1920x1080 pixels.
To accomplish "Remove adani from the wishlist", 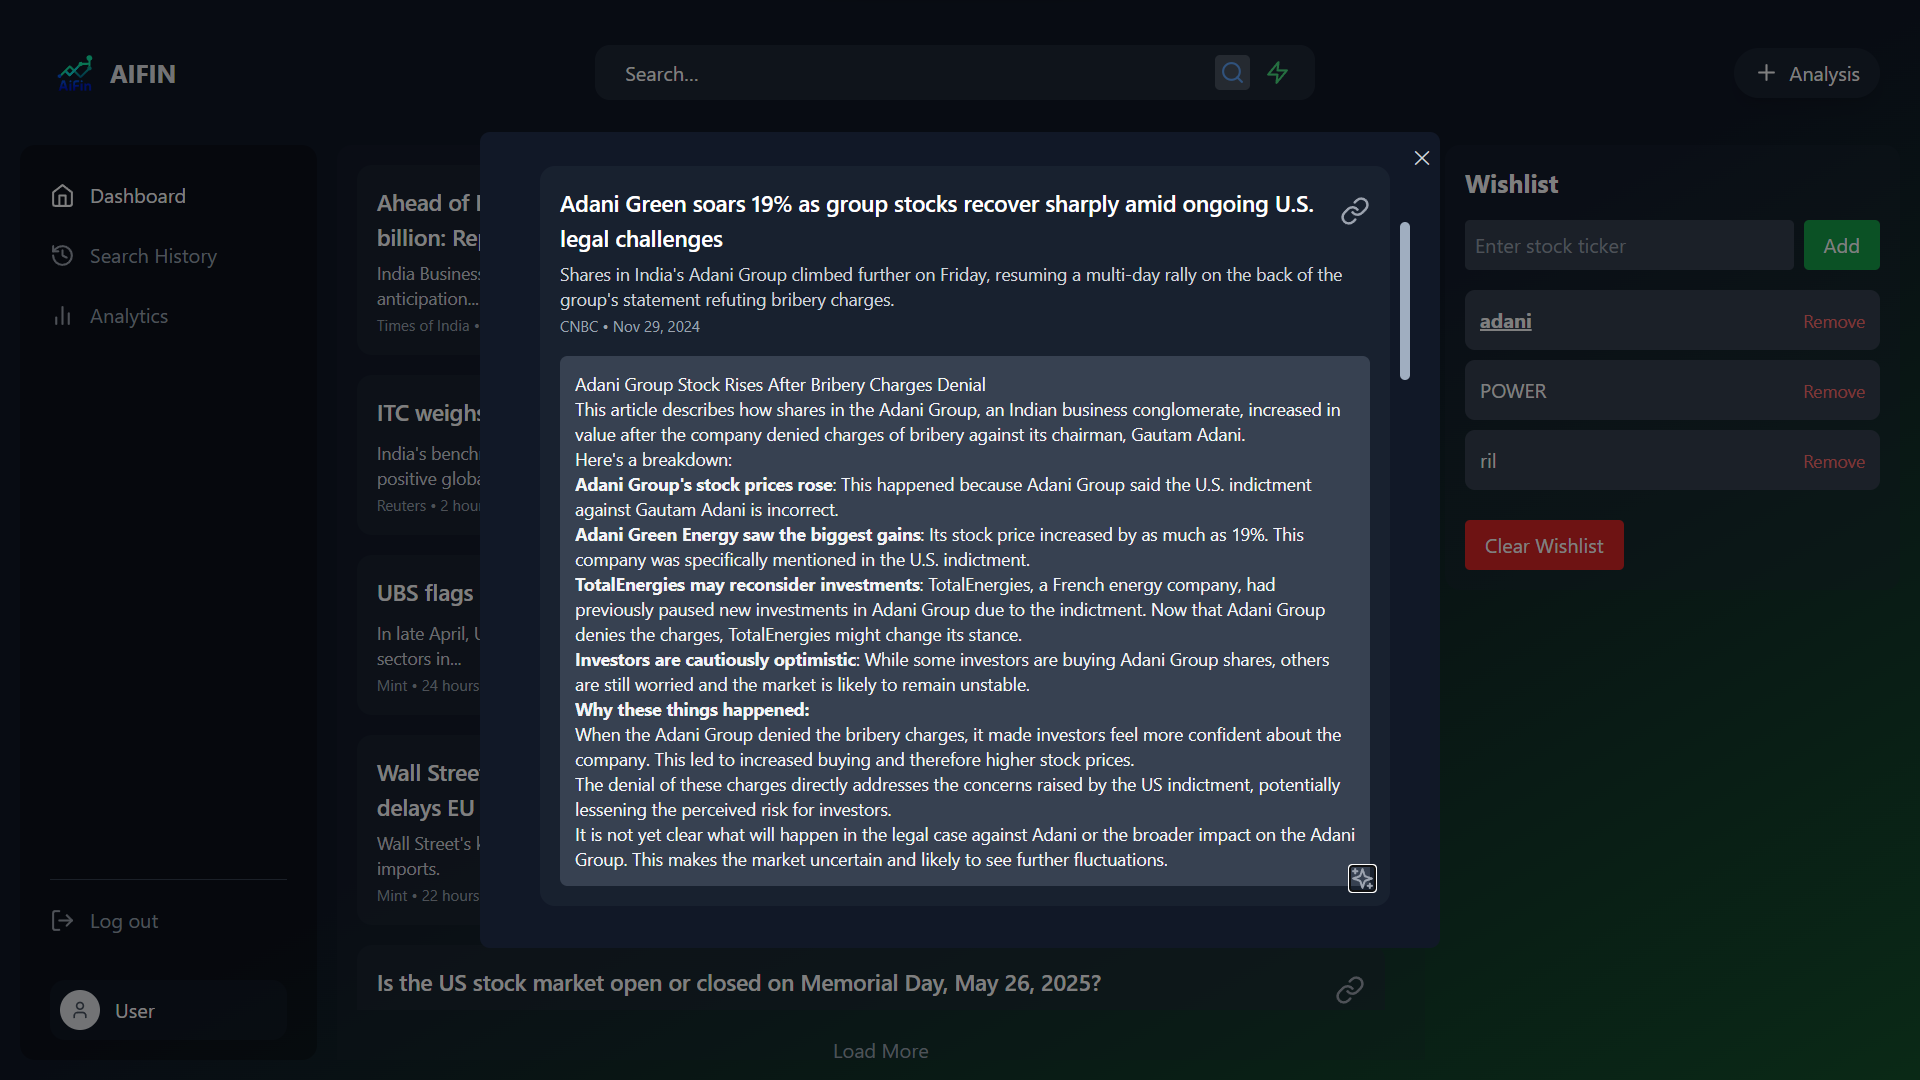I will pos(1834,322).
